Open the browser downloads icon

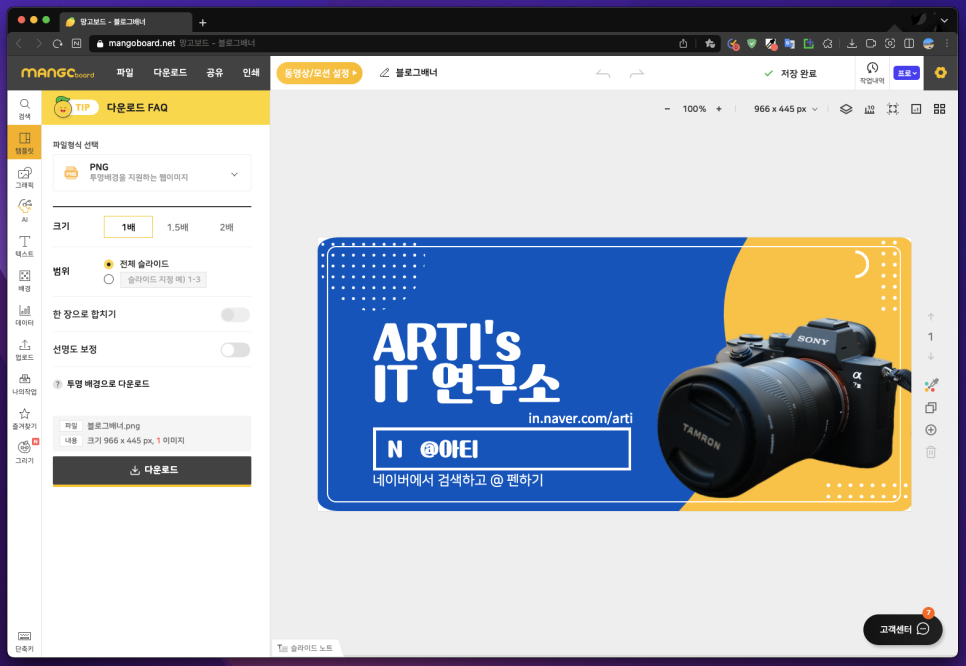pyautogui.click(x=851, y=43)
